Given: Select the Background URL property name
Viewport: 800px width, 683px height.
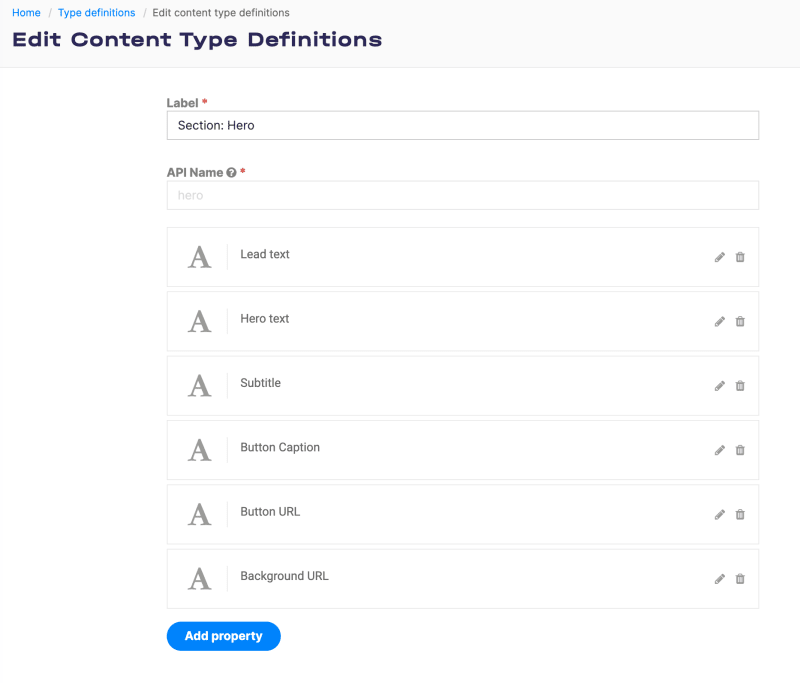Looking at the screenshot, I should pos(284,576).
